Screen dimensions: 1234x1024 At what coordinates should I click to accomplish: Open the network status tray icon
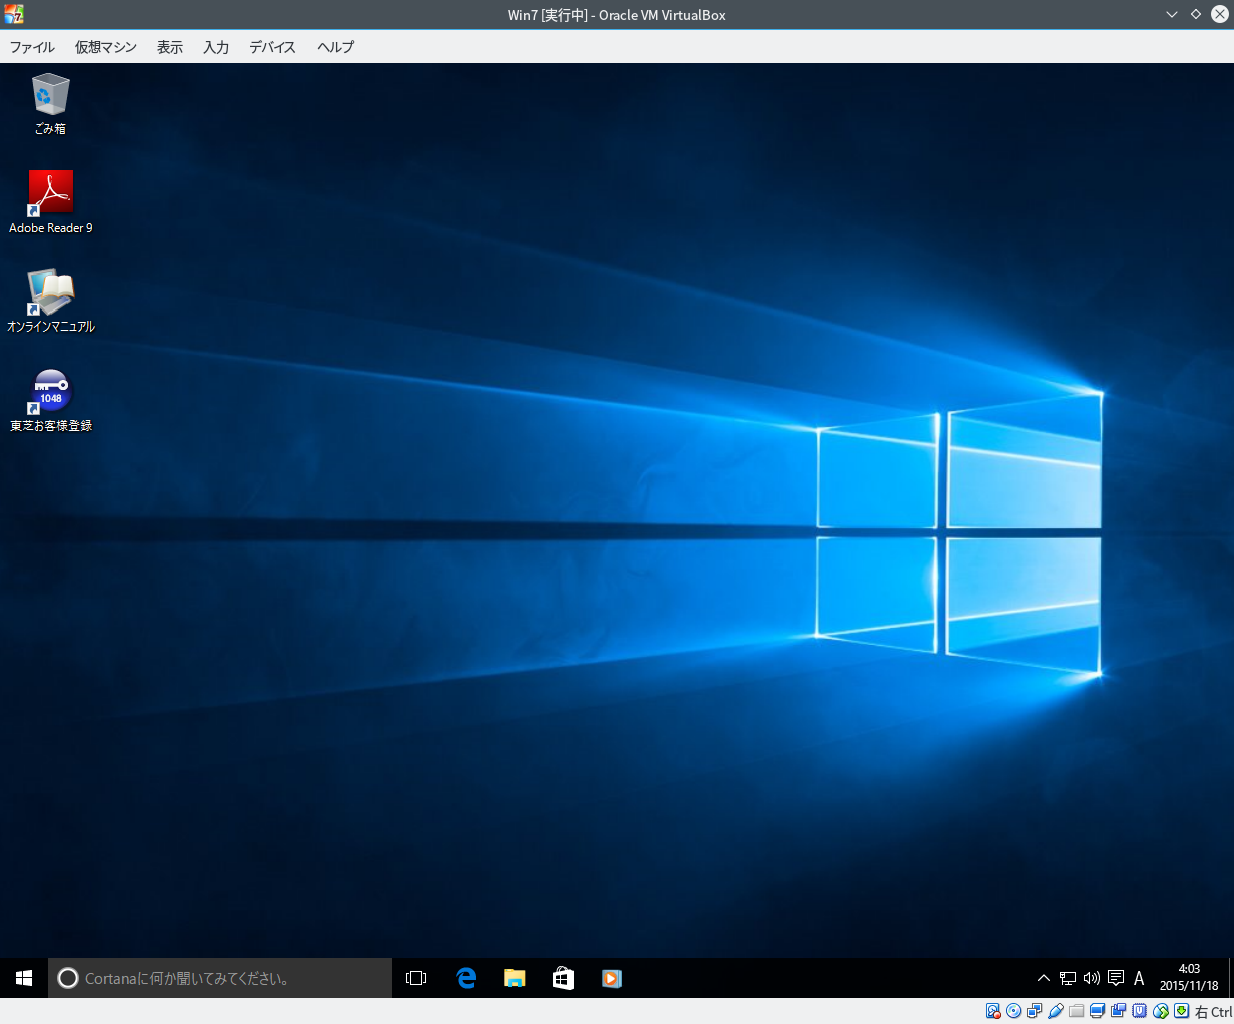(x=1068, y=978)
